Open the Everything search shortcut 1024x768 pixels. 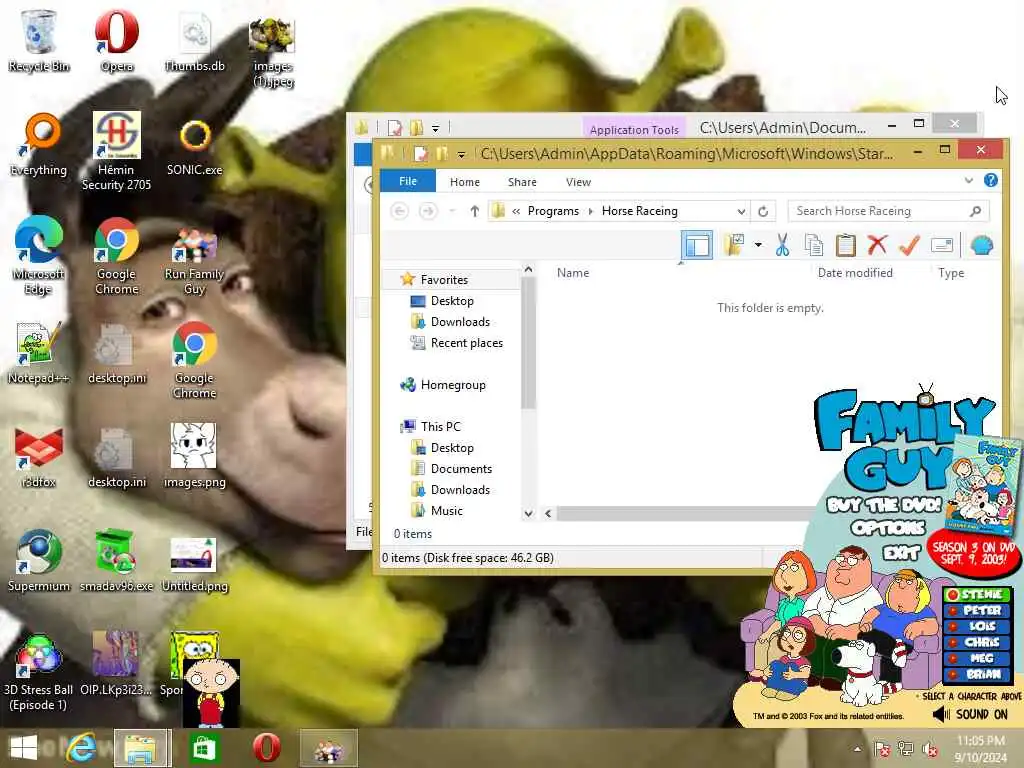click(39, 145)
